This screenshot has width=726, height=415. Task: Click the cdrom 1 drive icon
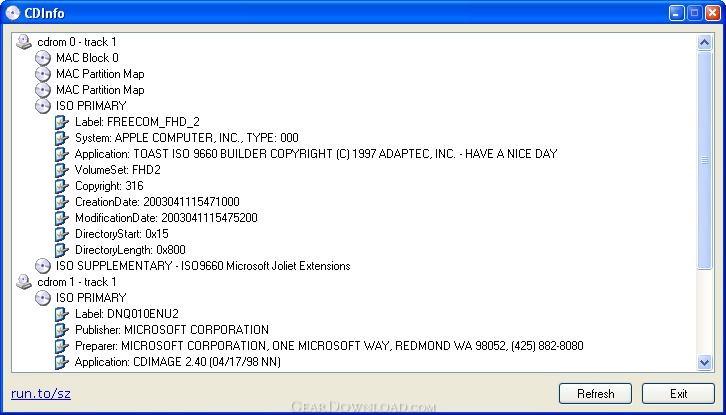point(24,282)
